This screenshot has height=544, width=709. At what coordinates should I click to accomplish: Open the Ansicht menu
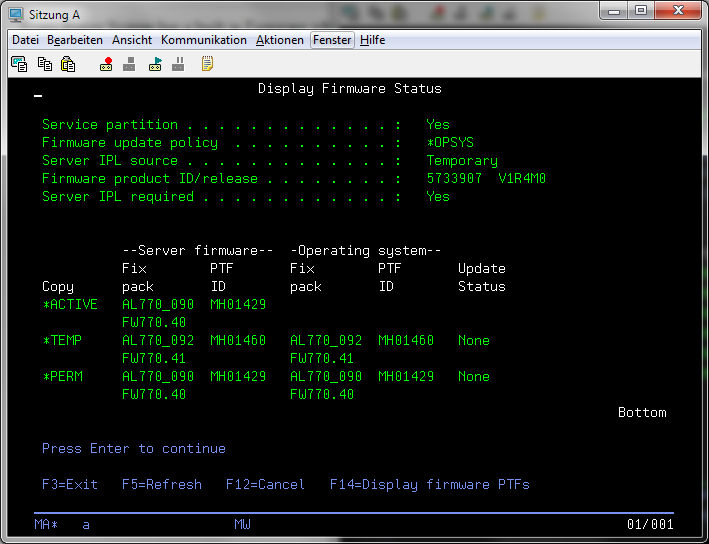[132, 40]
